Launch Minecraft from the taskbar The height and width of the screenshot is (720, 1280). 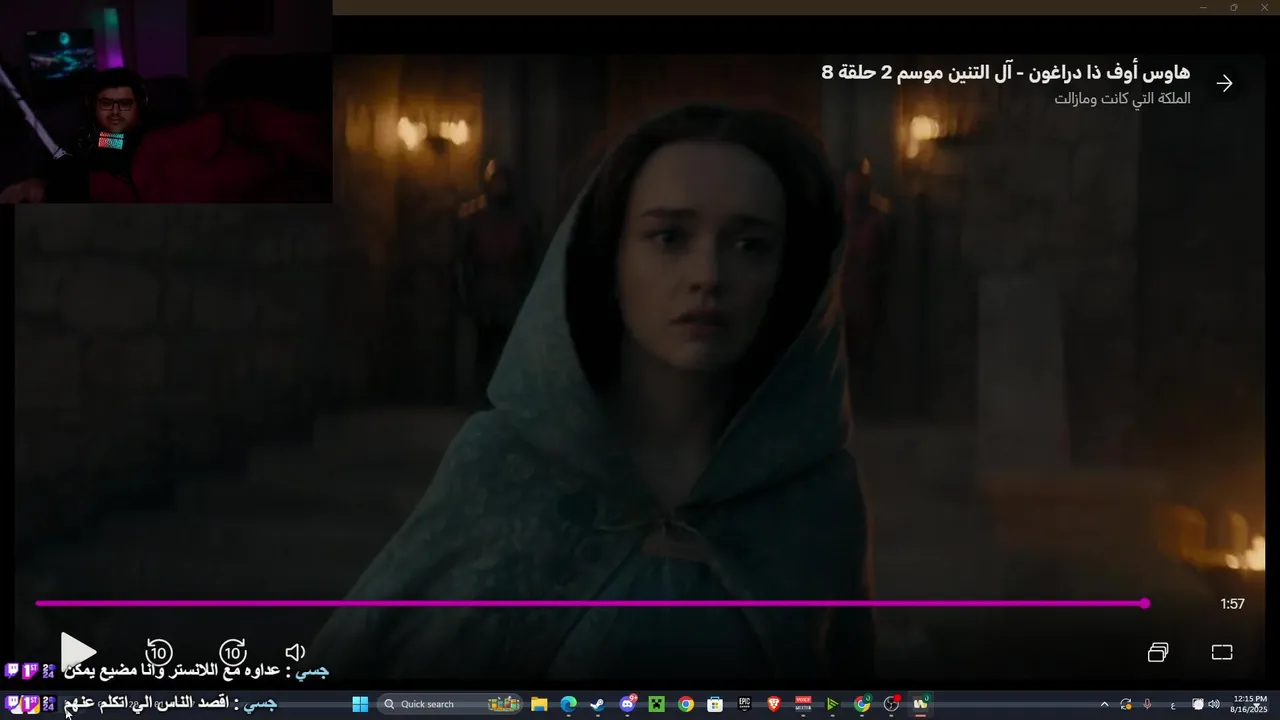pyautogui.click(x=656, y=704)
